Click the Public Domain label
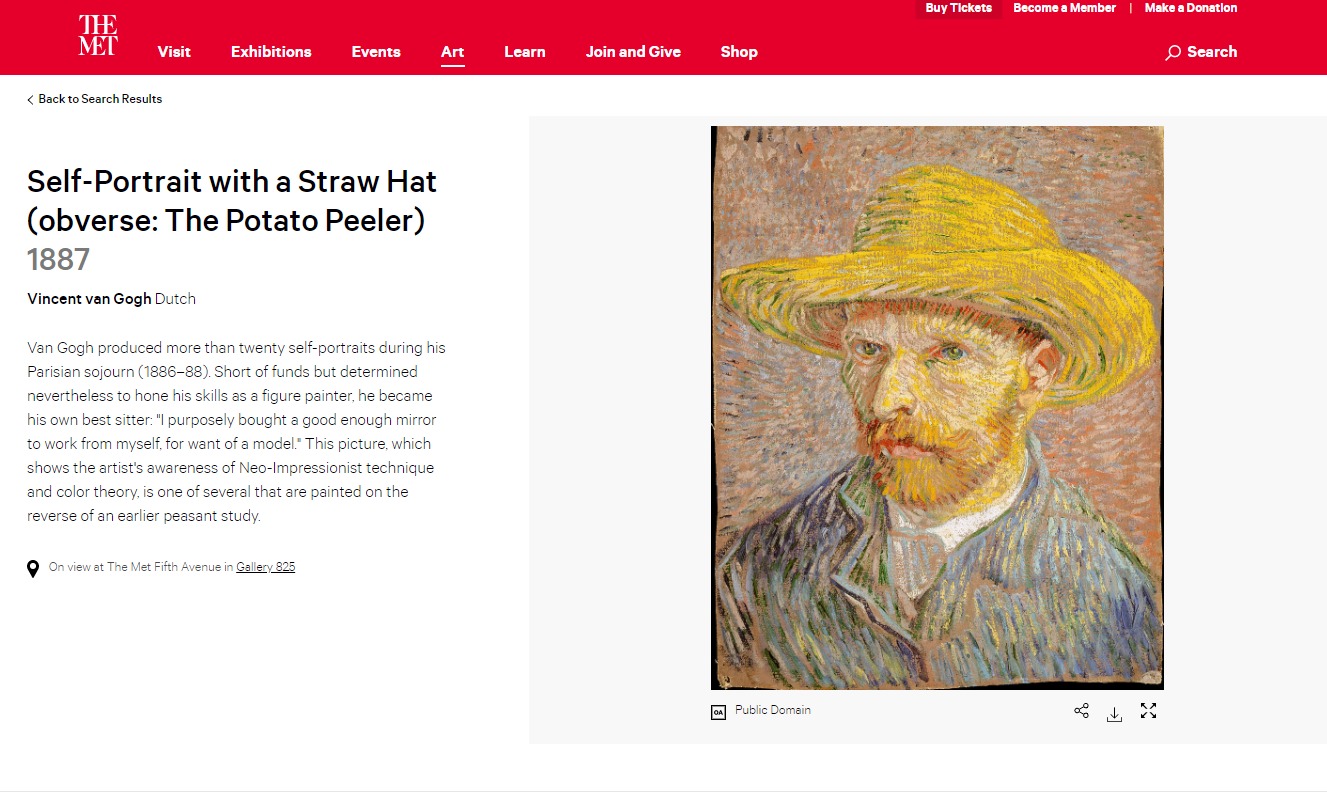Image resolution: width=1327 pixels, height=795 pixels. tap(772, 710)
